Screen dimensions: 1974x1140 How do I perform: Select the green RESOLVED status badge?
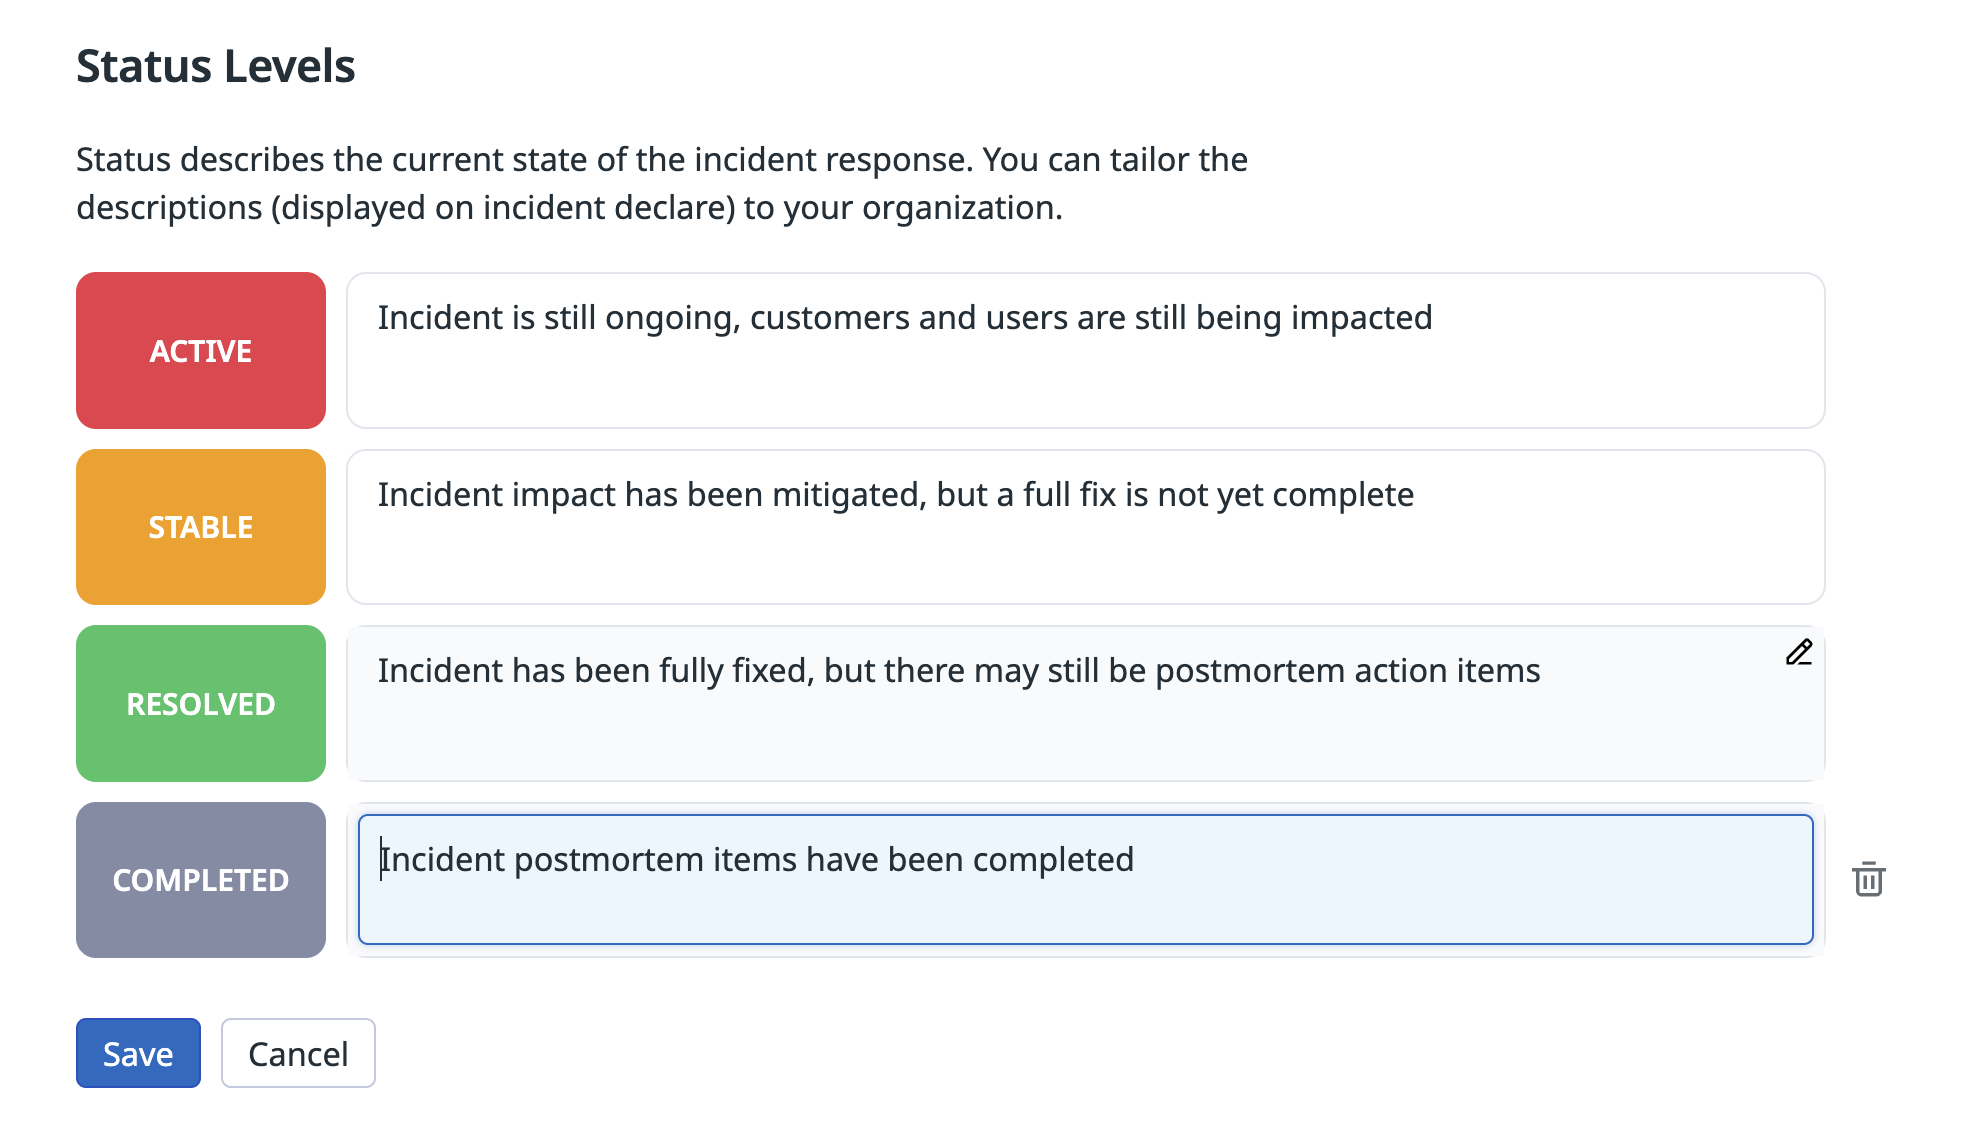201,704
